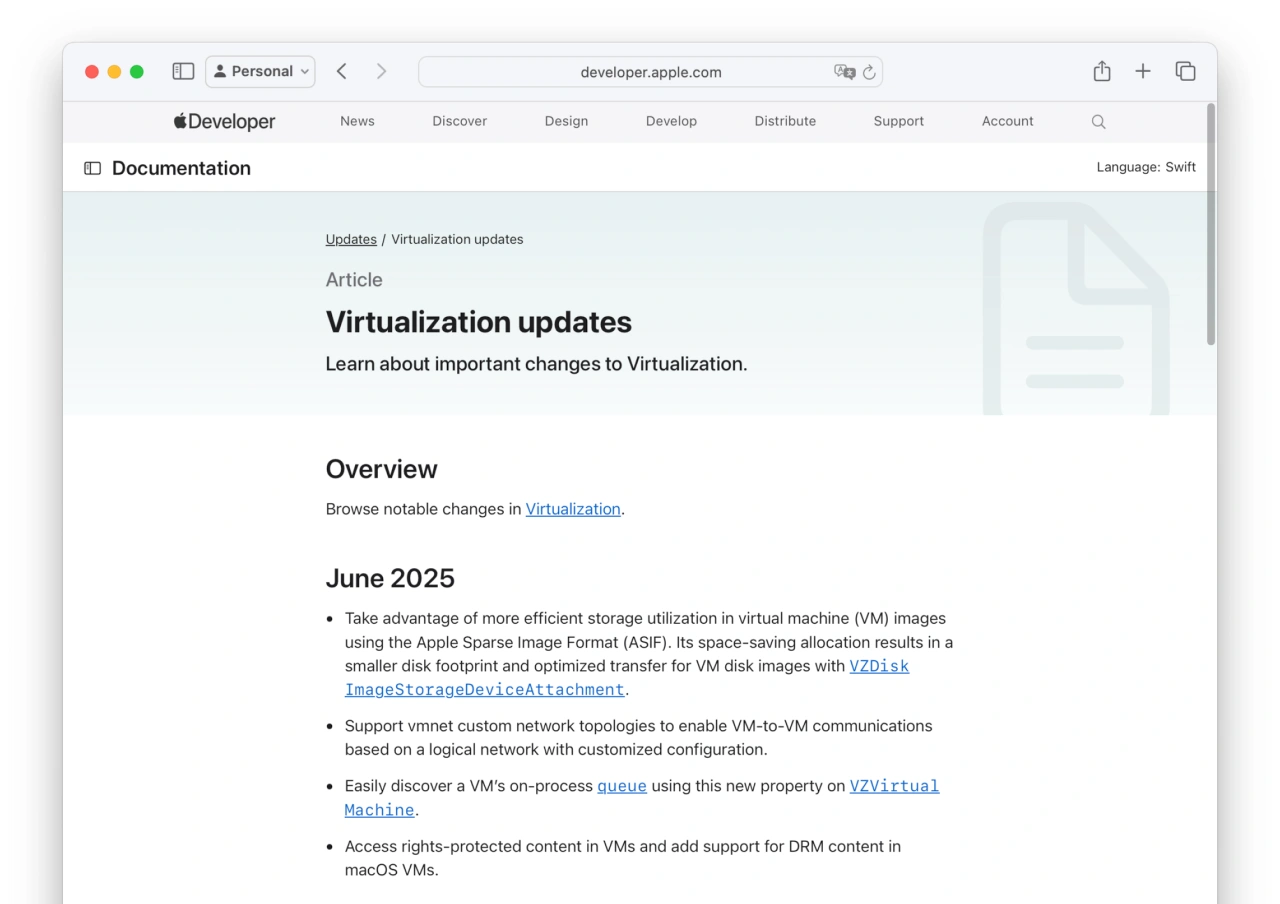Open the search magnifier in nav bar
Image resolution: width=1280 pixels, height=904 pixels.
point(1098,122)
